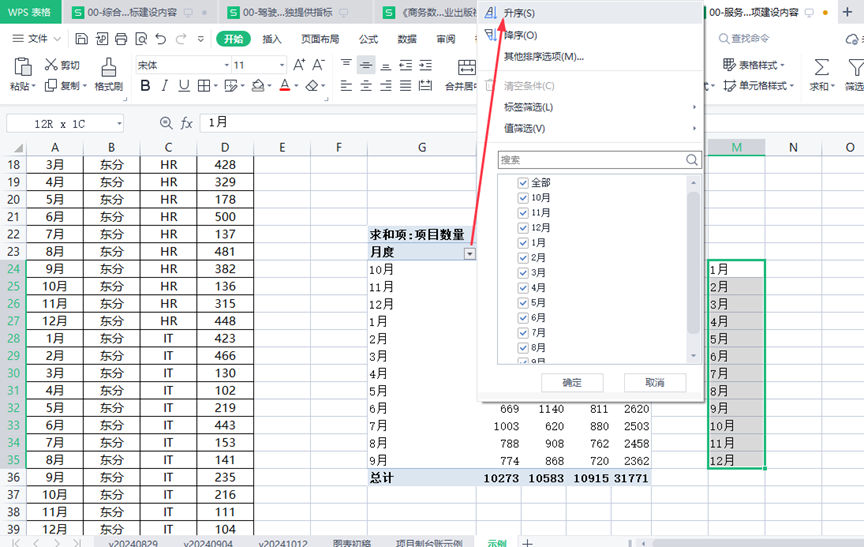The height and width of the screenshot is (547, 864).
Task: Switch to the 公式 ribbon tab
Action: pos(368,39)
